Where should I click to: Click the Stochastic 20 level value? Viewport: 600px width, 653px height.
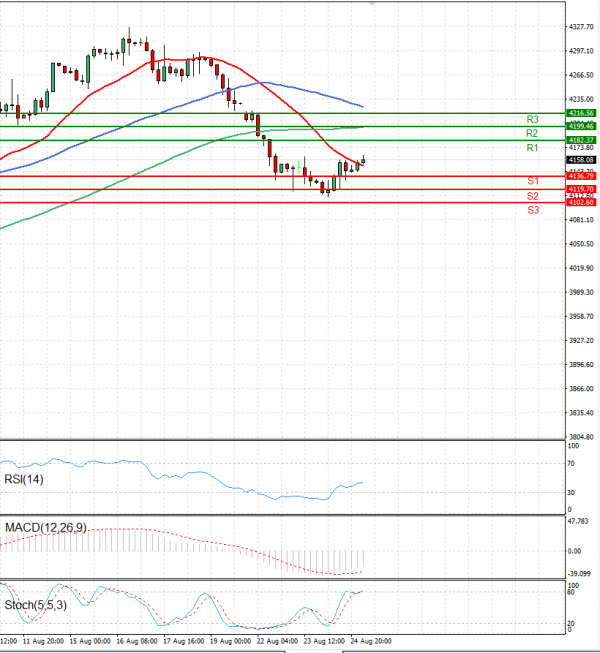click(x=571, y=623)
